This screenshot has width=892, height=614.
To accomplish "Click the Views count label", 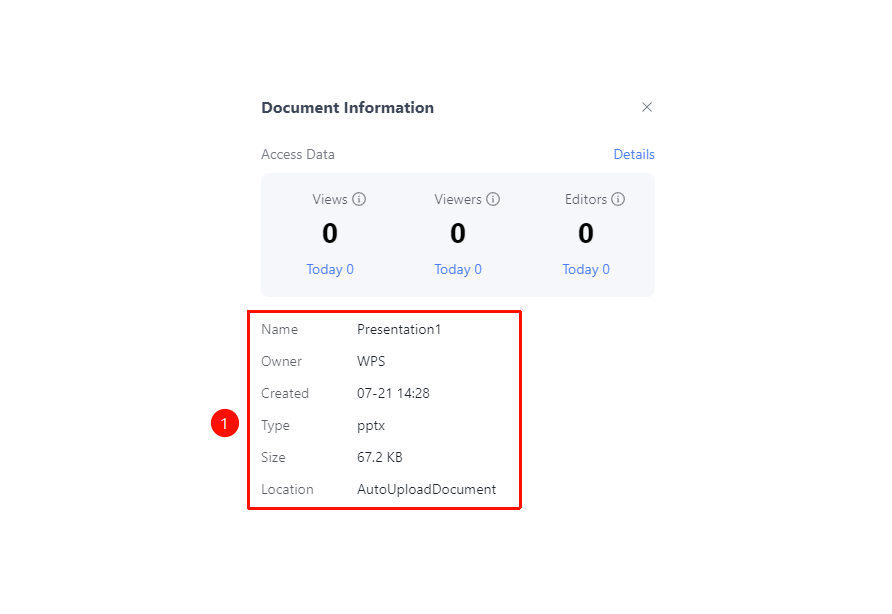I will click(330, 199).
